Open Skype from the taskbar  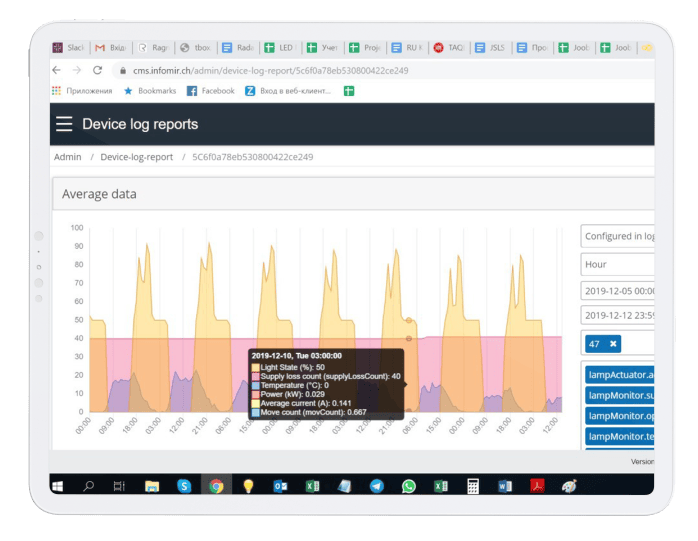point(184,486)
